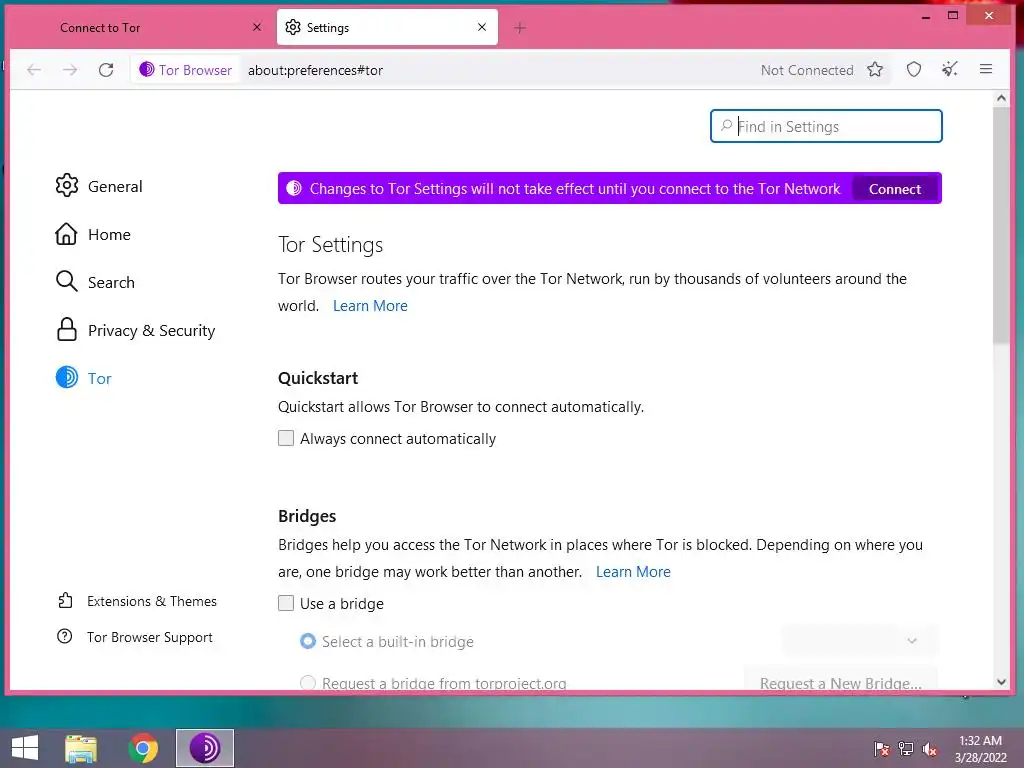
Task: Bookmark this page with the star icon
Action: click(875, 69)
